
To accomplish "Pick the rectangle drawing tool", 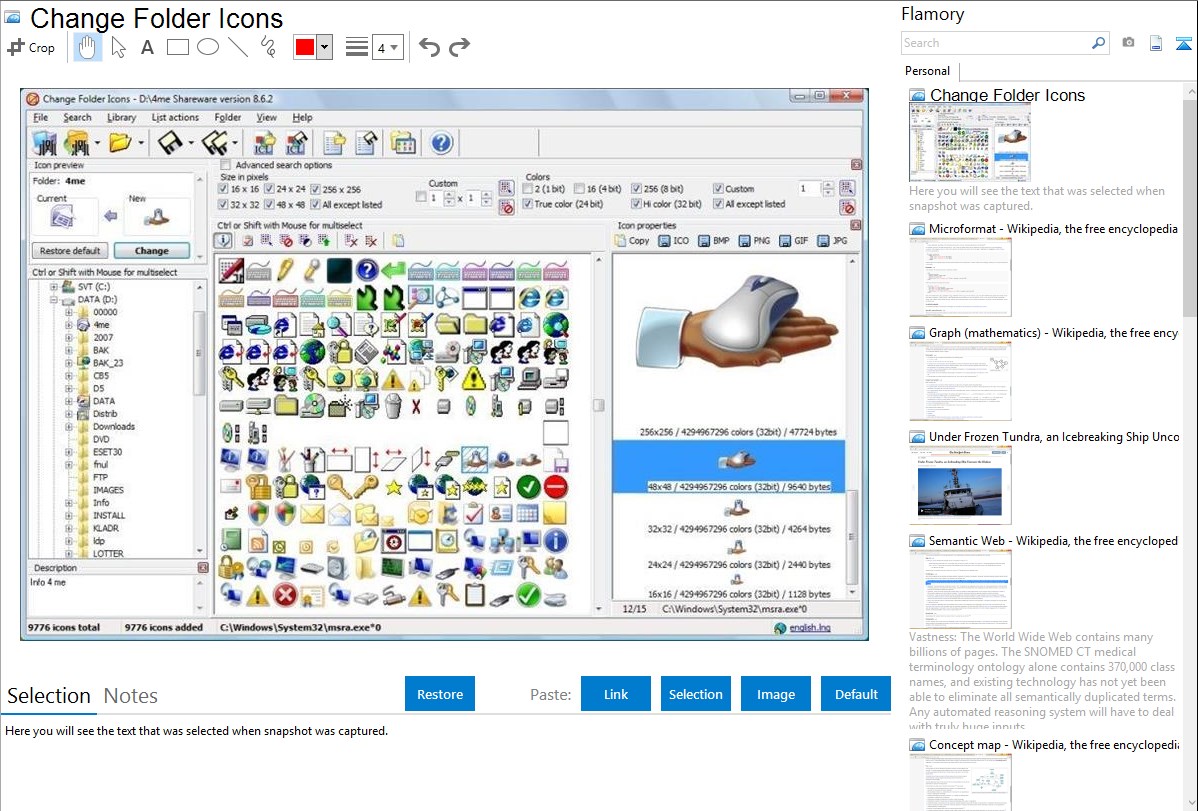I will (177, 47).
